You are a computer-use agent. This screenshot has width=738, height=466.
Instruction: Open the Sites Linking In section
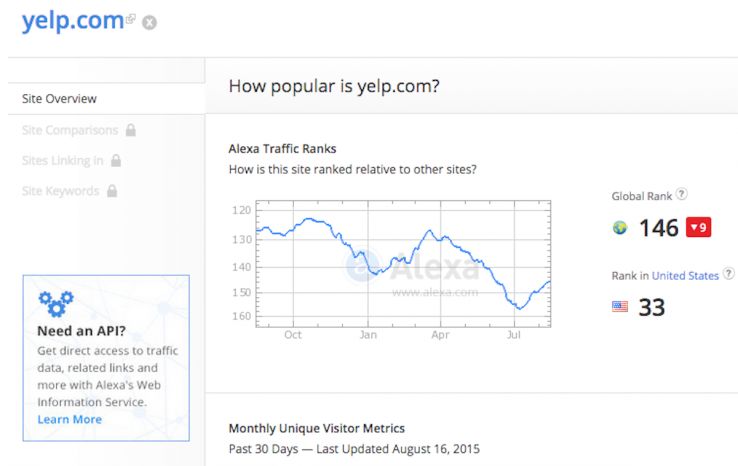pyautogui.click(x=62, y=160)
